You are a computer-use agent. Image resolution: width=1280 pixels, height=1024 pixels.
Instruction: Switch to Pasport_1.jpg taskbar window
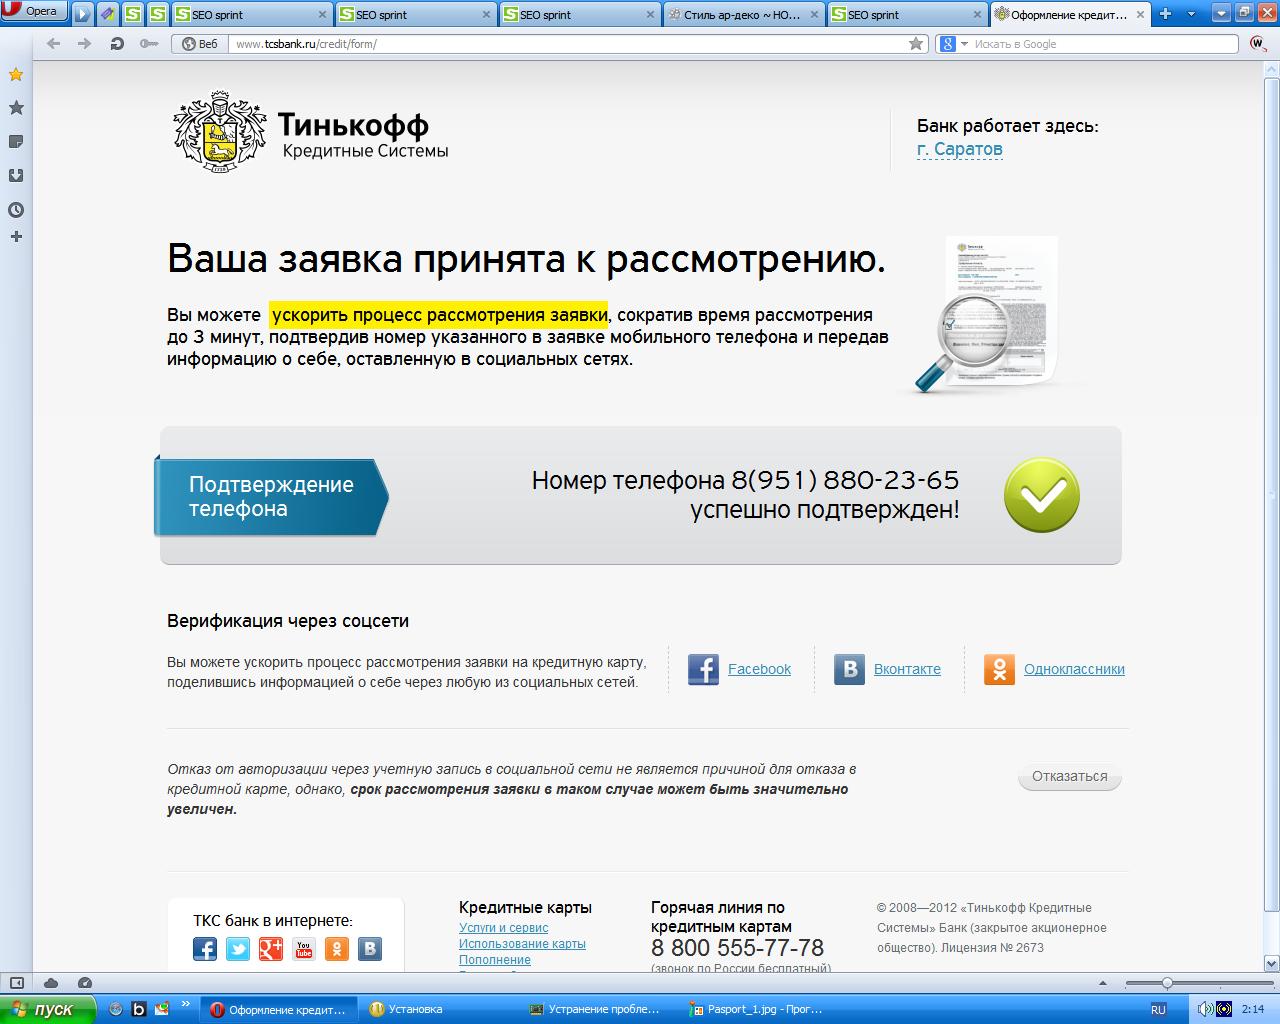(760, 1009)
